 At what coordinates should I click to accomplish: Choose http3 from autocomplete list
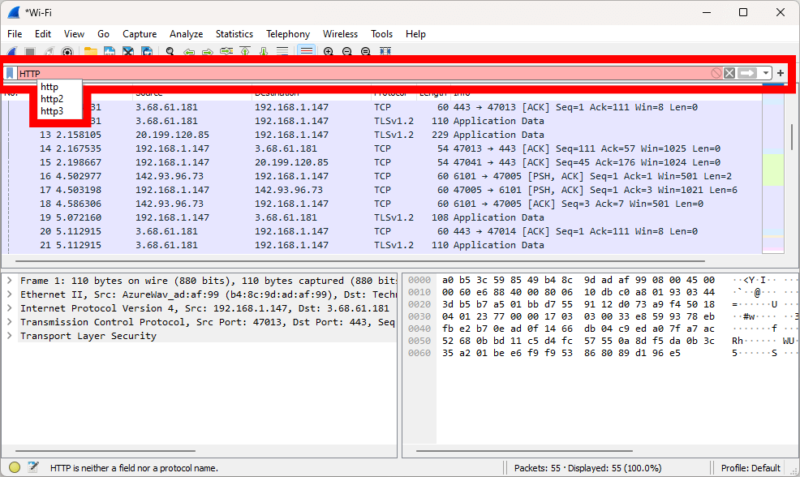click(x=52, y=111)
